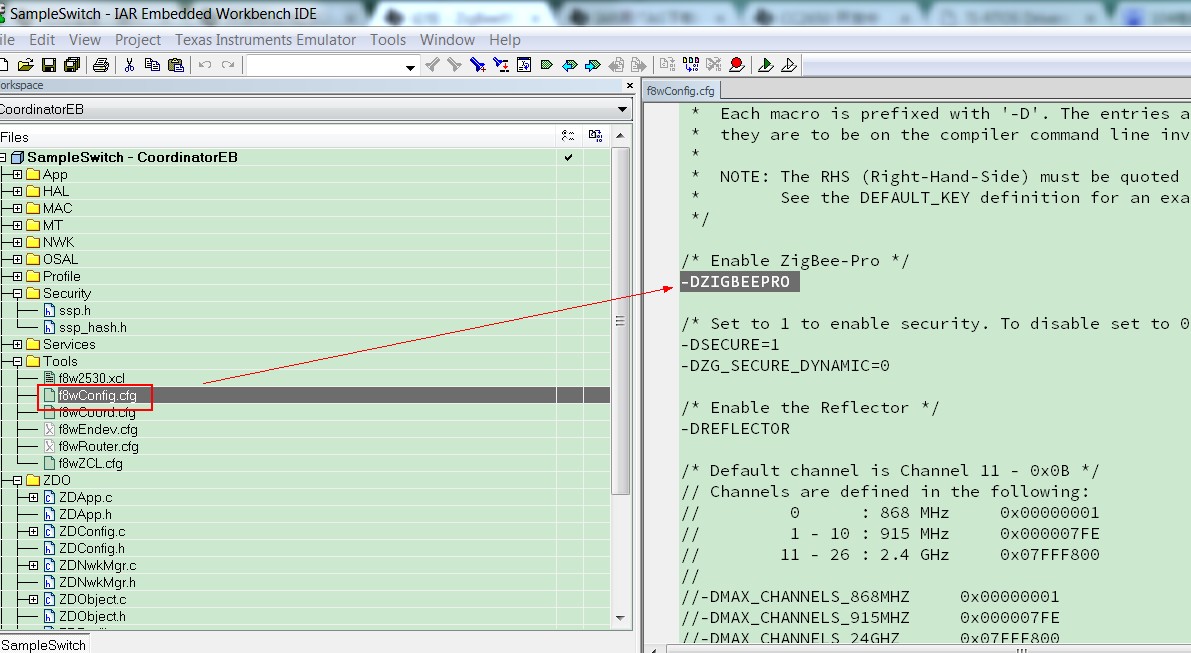Select the SampleSwitch workspace tab
Screen dimensions: 1191x653
[43, 645]
